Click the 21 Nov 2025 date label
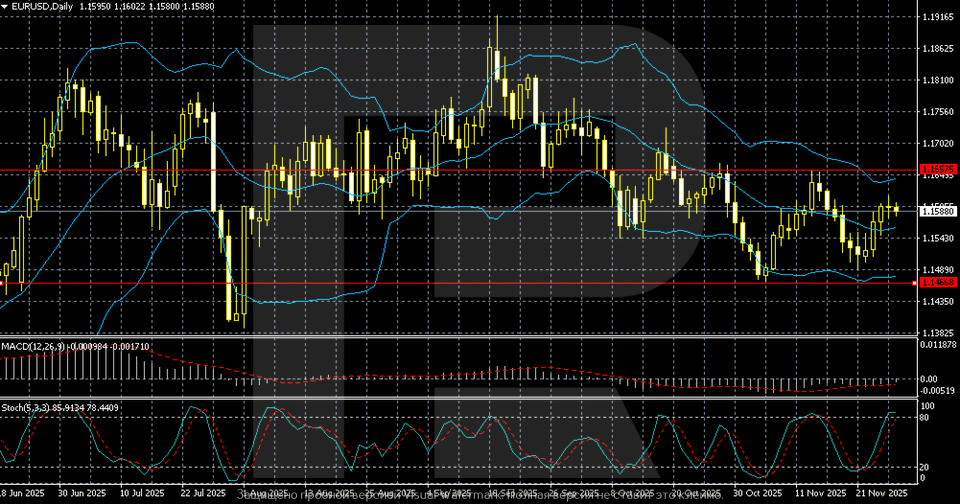Image resolution: width=960 pixels, height=504 pixels. (880, 494)
